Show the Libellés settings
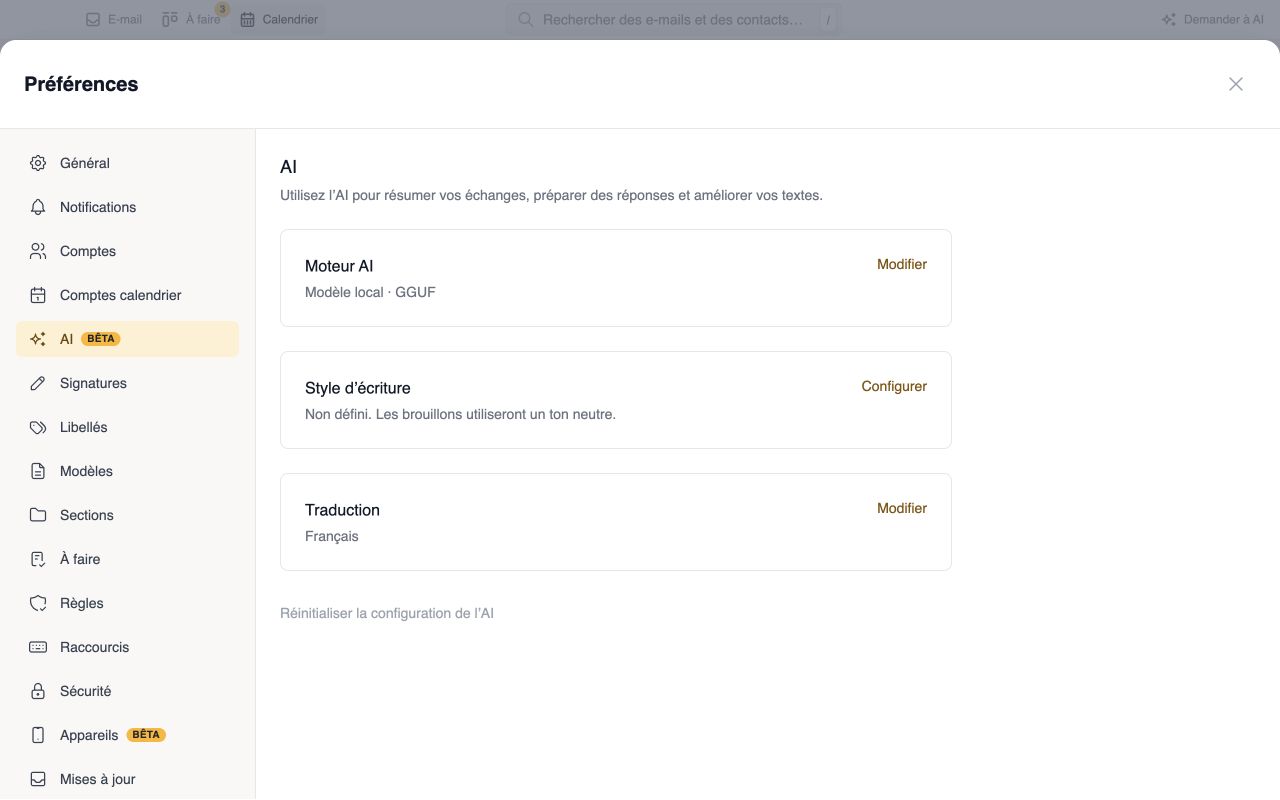Viewport: 1280px width, 800px height. (127, 427)
